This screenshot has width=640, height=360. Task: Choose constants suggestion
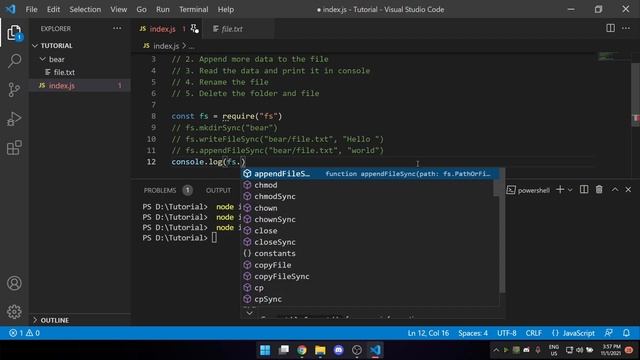(x=369, y=253)
